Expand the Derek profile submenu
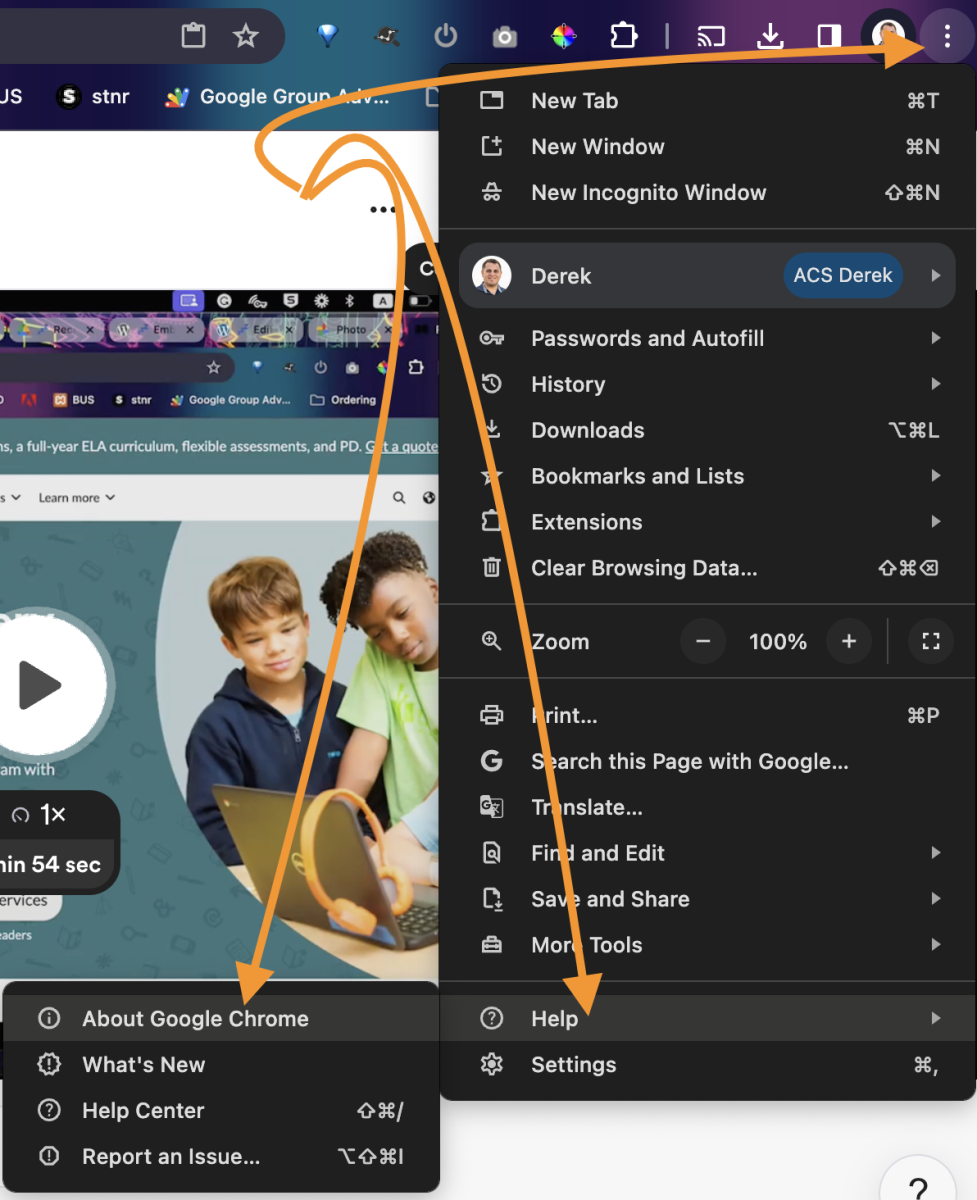 pyautogui.click(x=708, y=275)
